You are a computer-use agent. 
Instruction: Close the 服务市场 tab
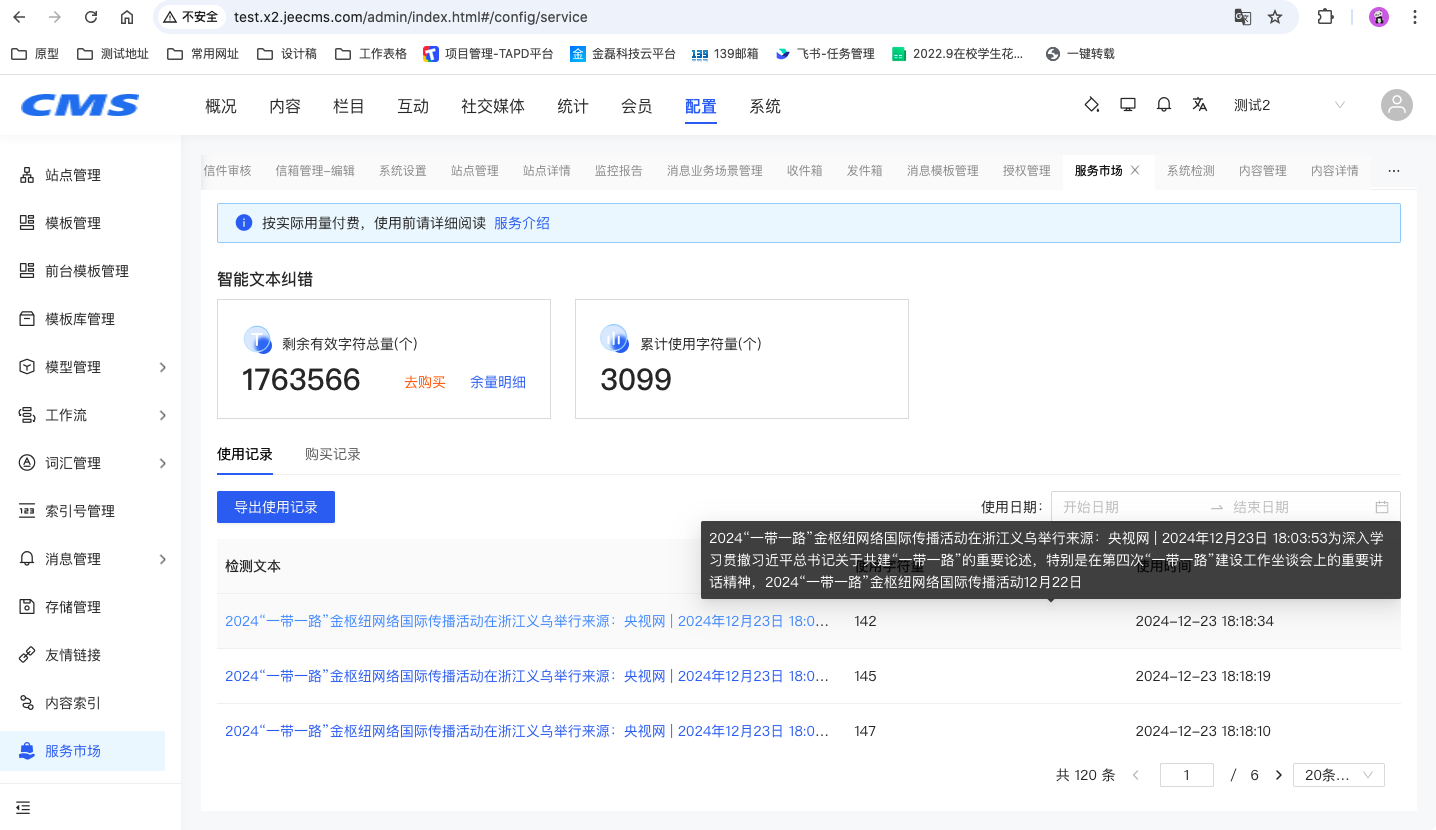click(x=1135, y=171)
